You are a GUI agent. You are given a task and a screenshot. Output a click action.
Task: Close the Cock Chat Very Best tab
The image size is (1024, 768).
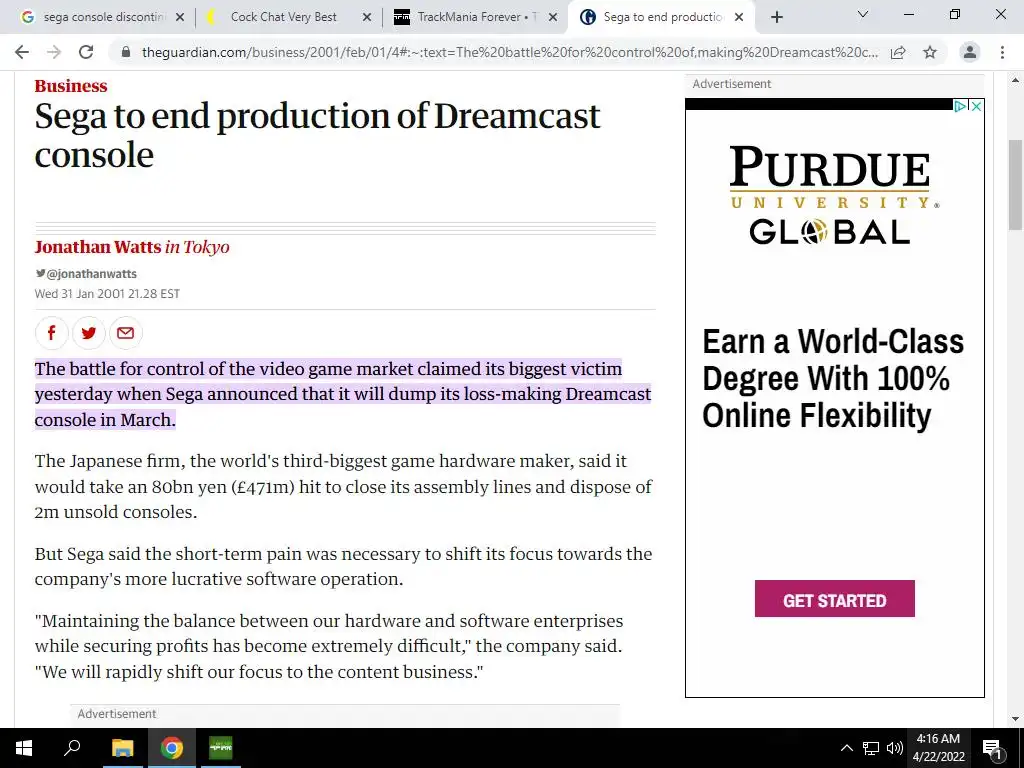[367, 17]
